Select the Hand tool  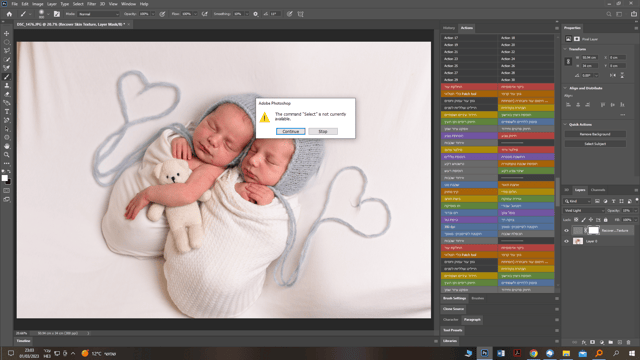(7, 146)
